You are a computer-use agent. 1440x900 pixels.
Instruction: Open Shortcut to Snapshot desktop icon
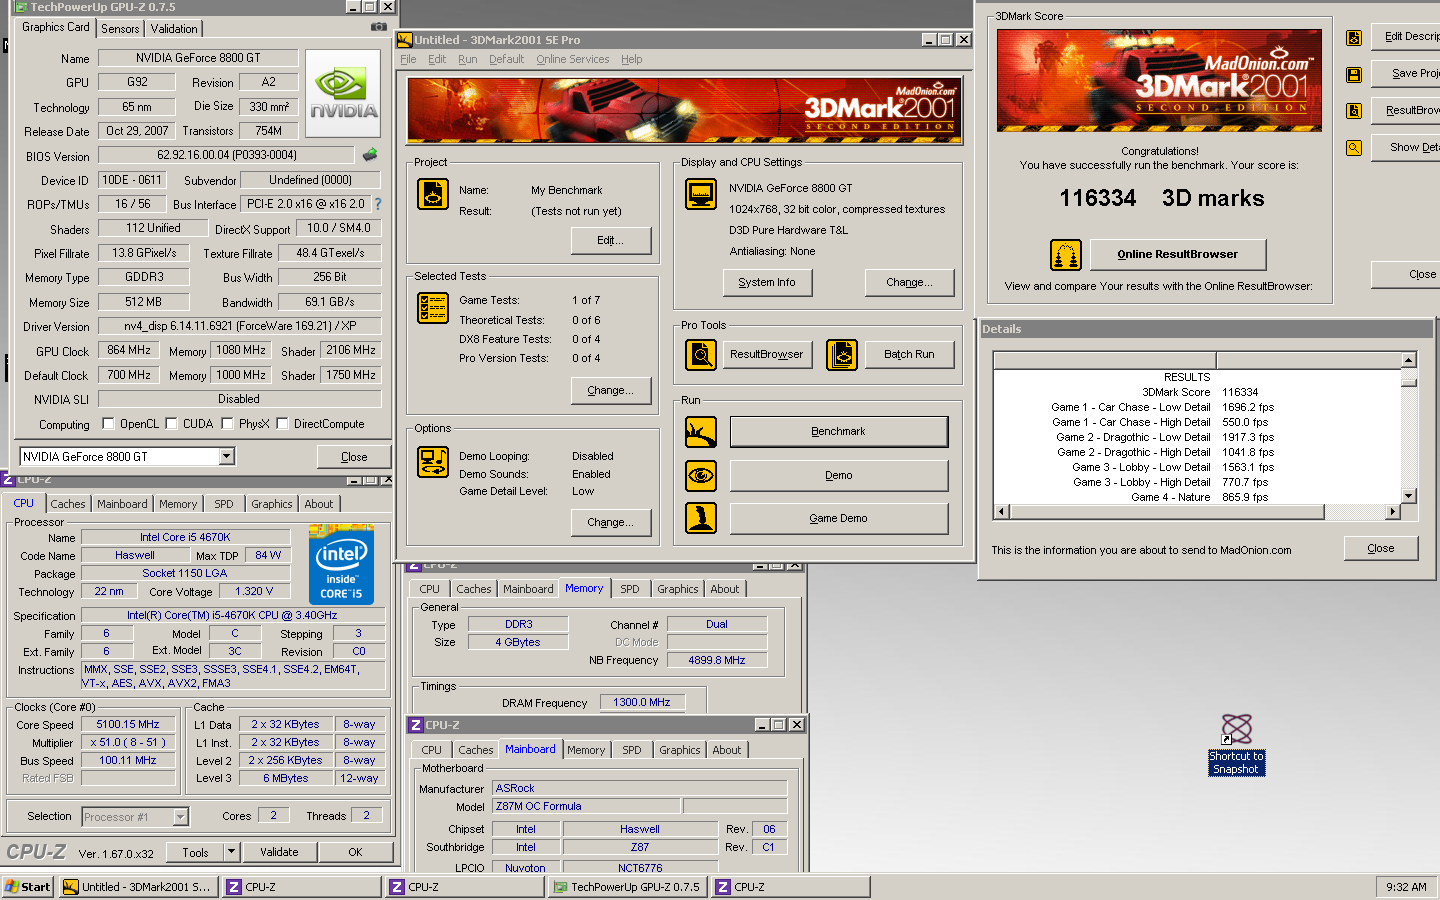click(1237, 745)
